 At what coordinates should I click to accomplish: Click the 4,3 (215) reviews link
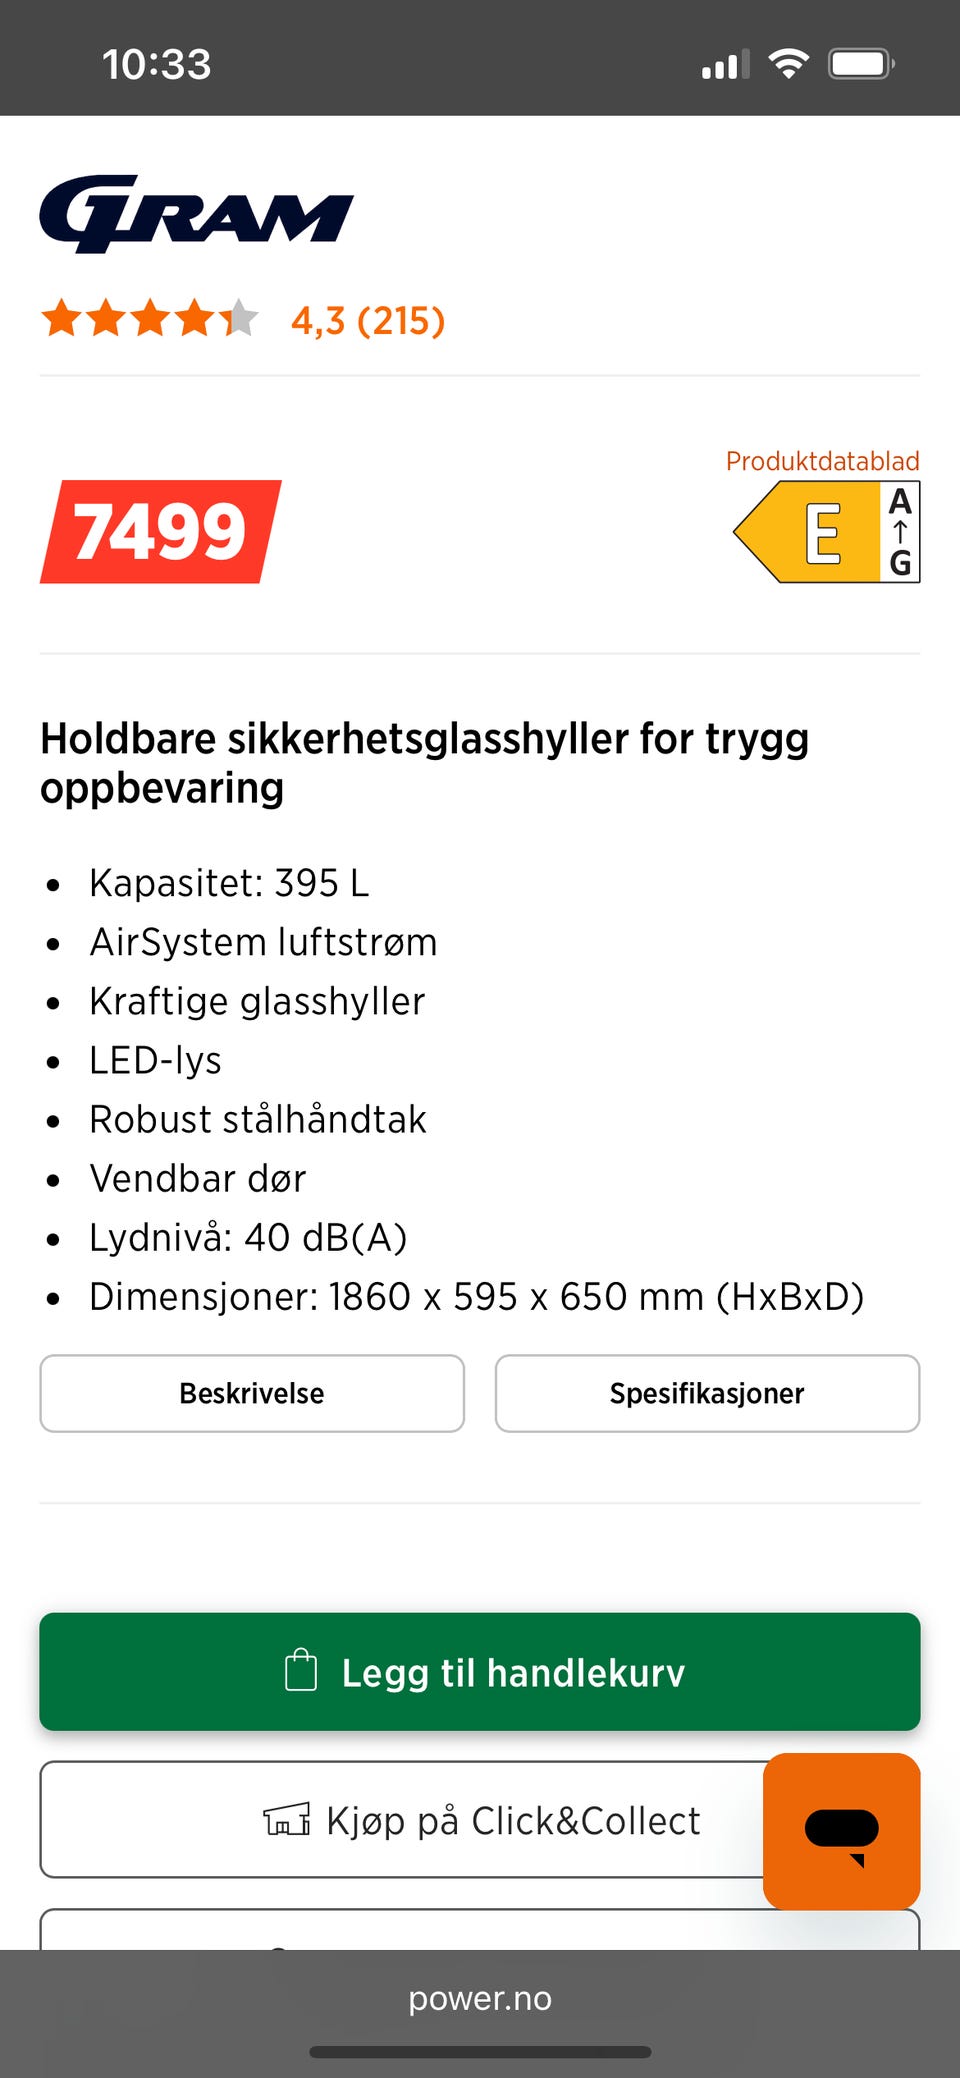pyautogui.click(x=367, y=320)
